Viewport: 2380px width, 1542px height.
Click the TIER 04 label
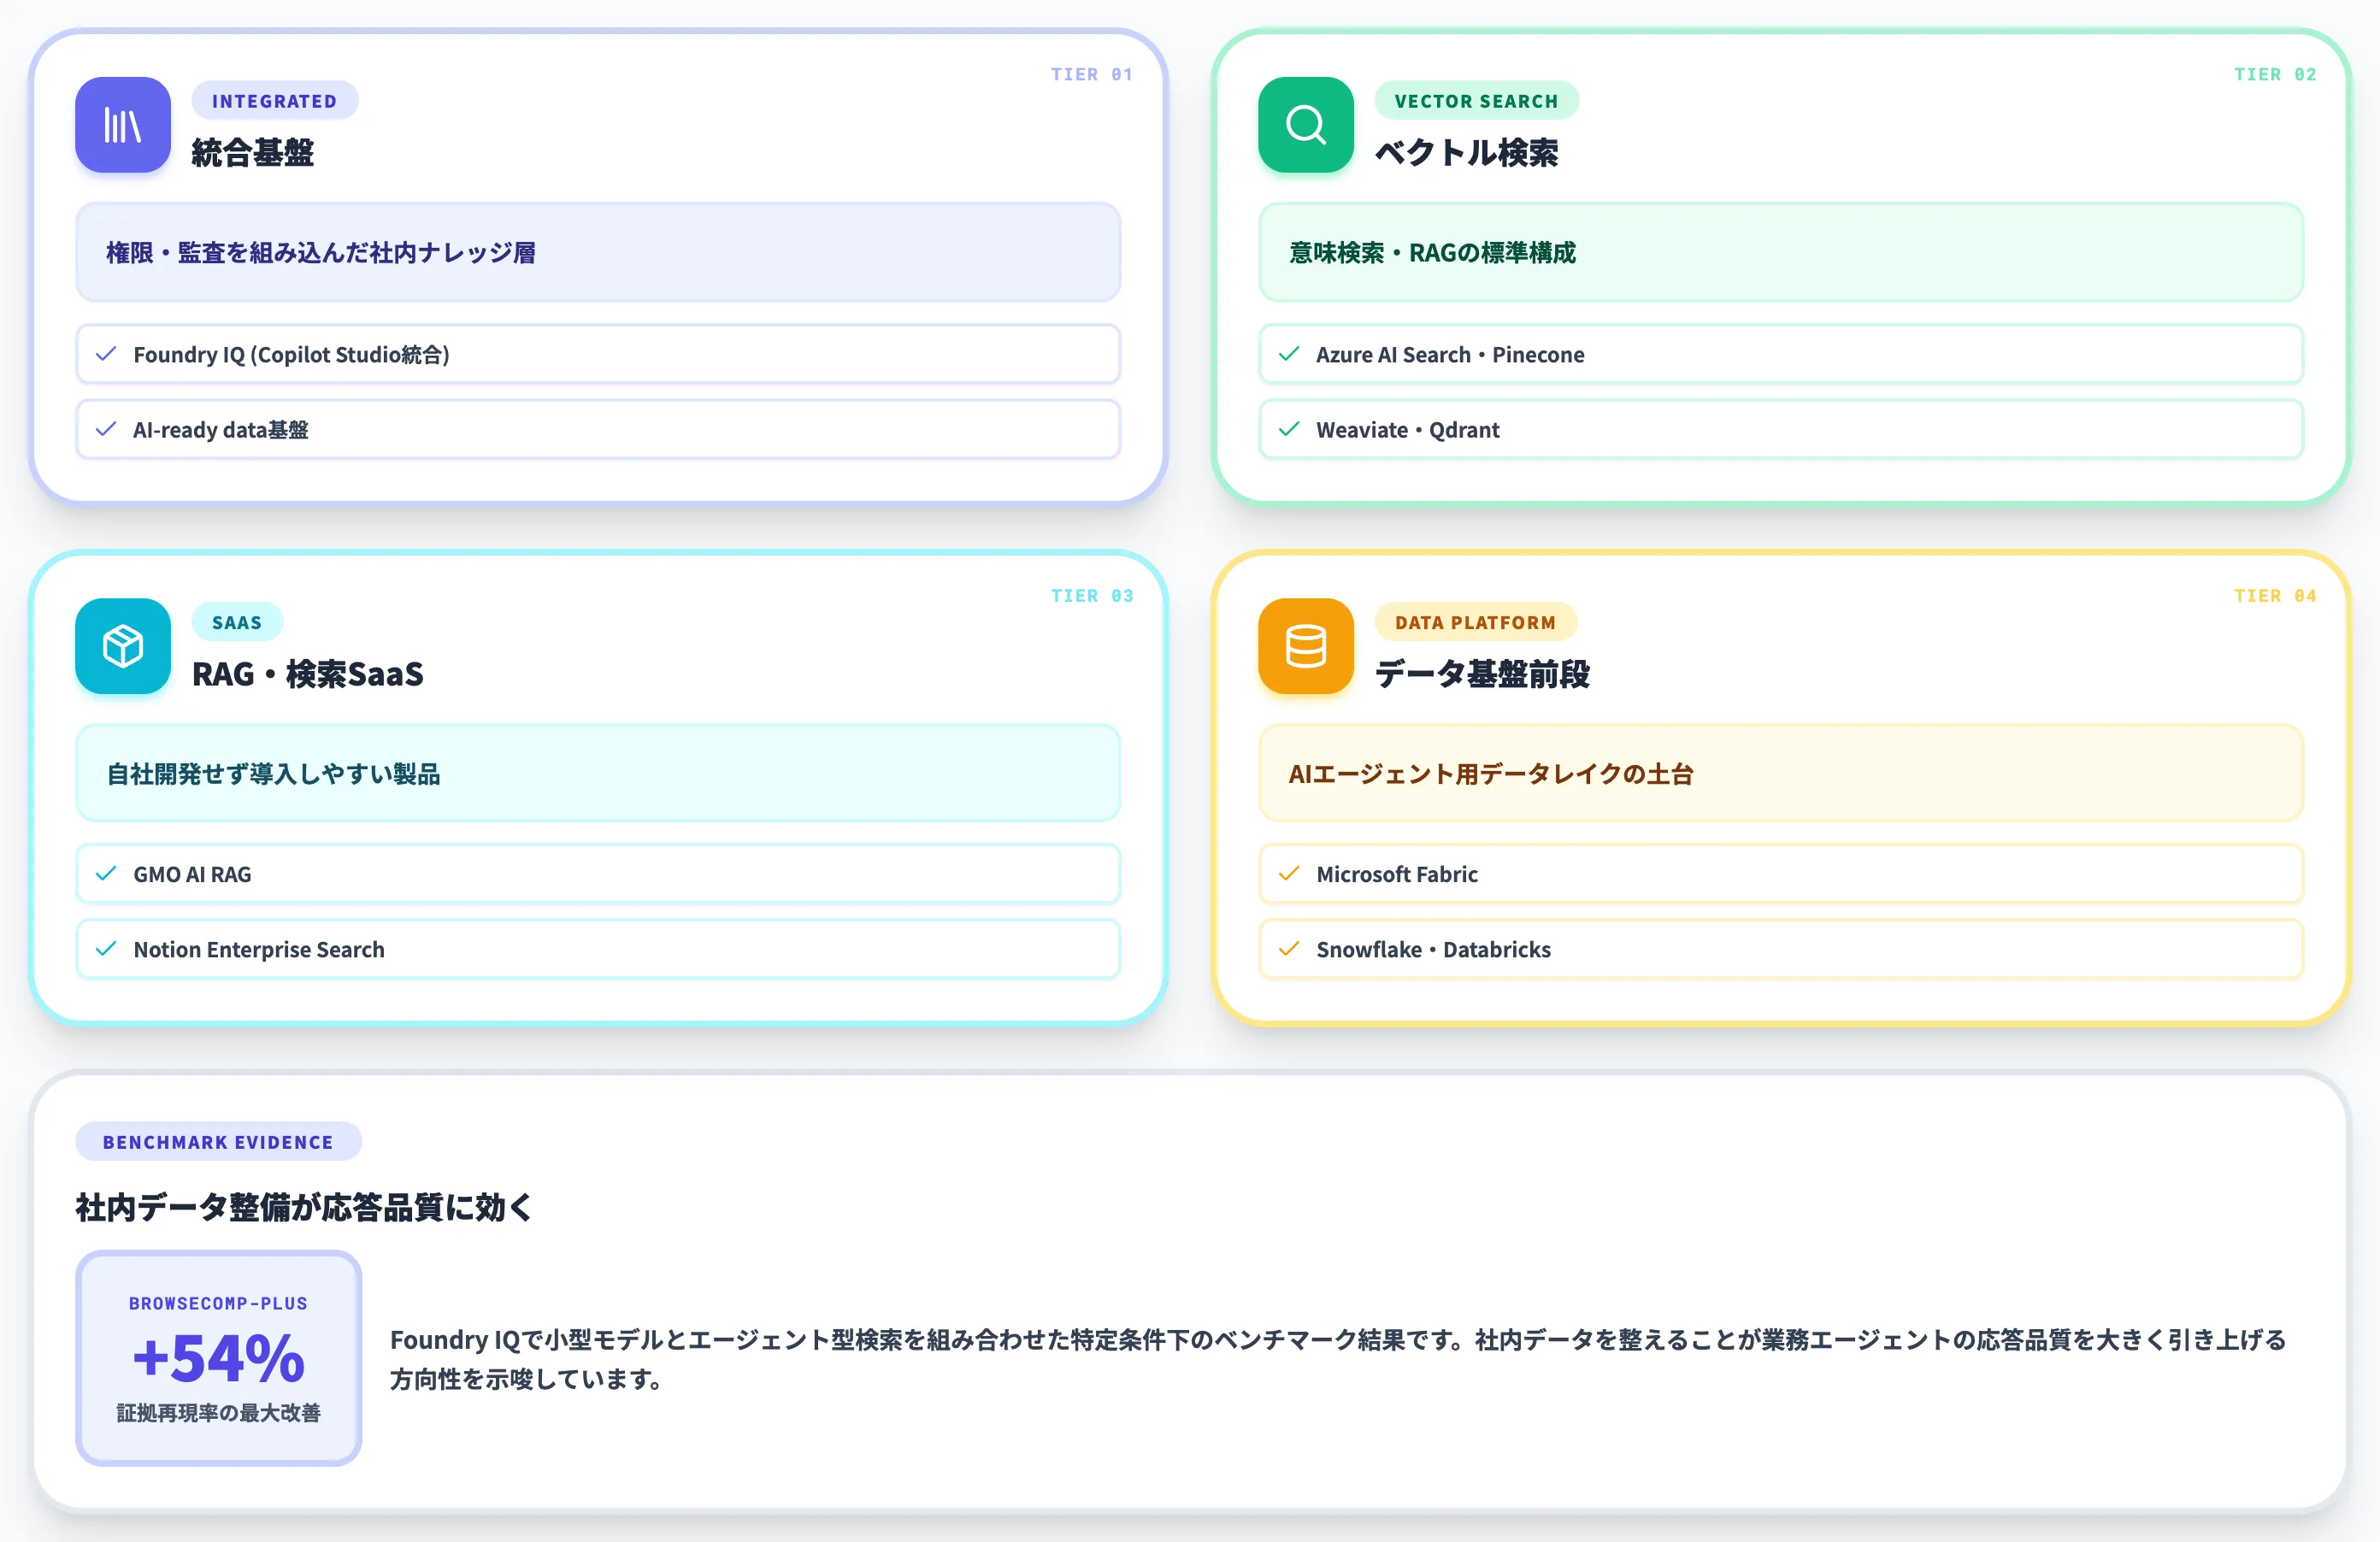pyautogui.click(x=2275, y=595)
